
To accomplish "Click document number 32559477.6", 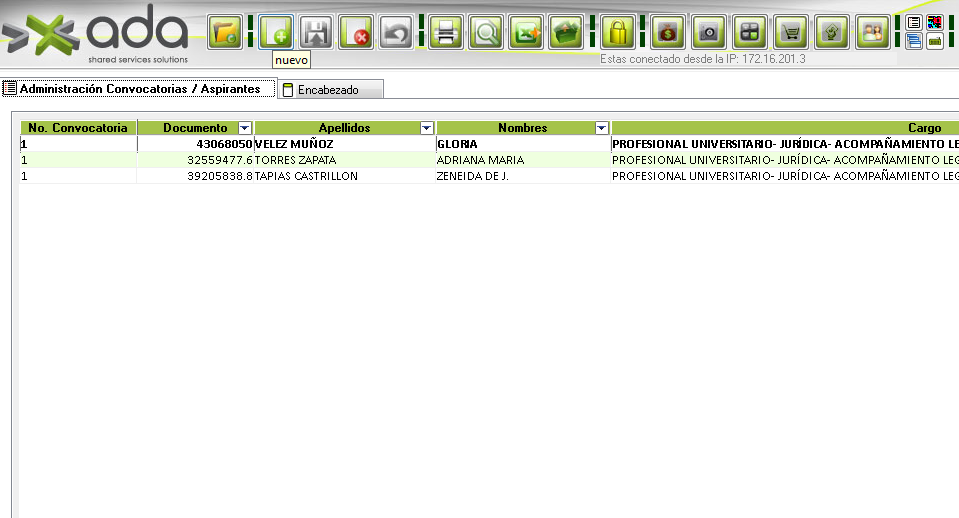I will tap(195, 160).
